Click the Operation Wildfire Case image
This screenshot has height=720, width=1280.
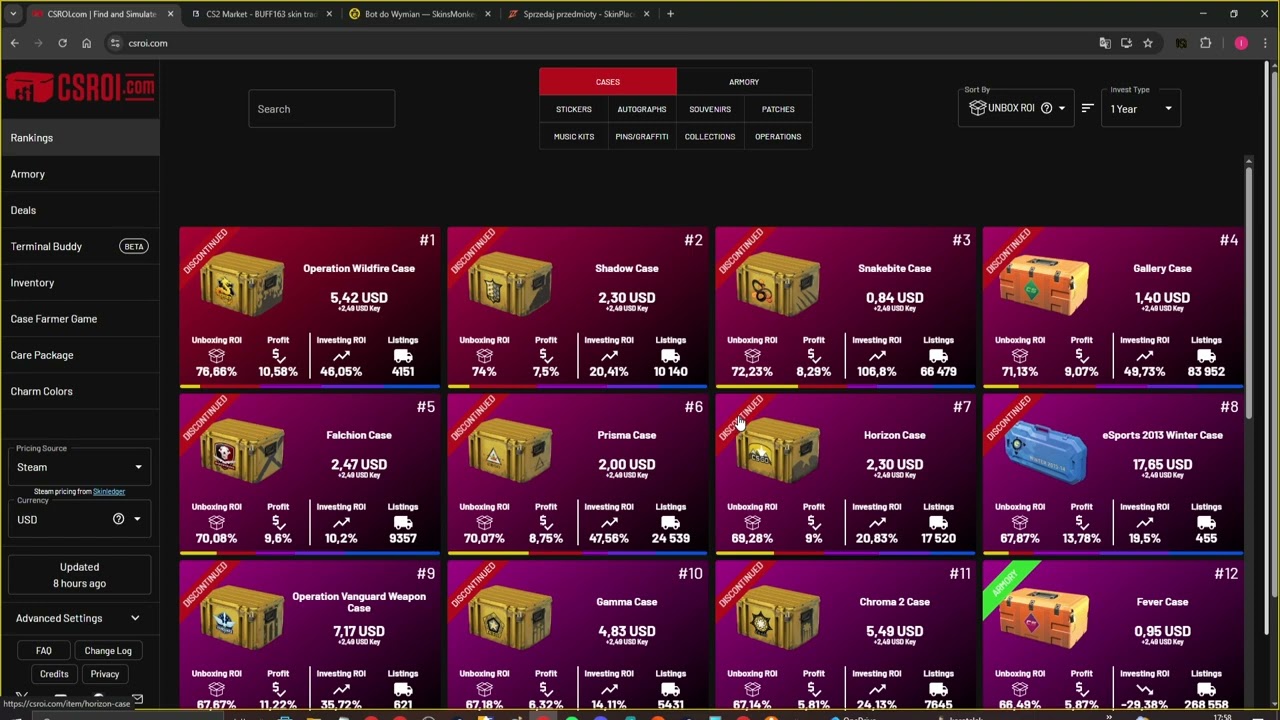pos(240,284)
